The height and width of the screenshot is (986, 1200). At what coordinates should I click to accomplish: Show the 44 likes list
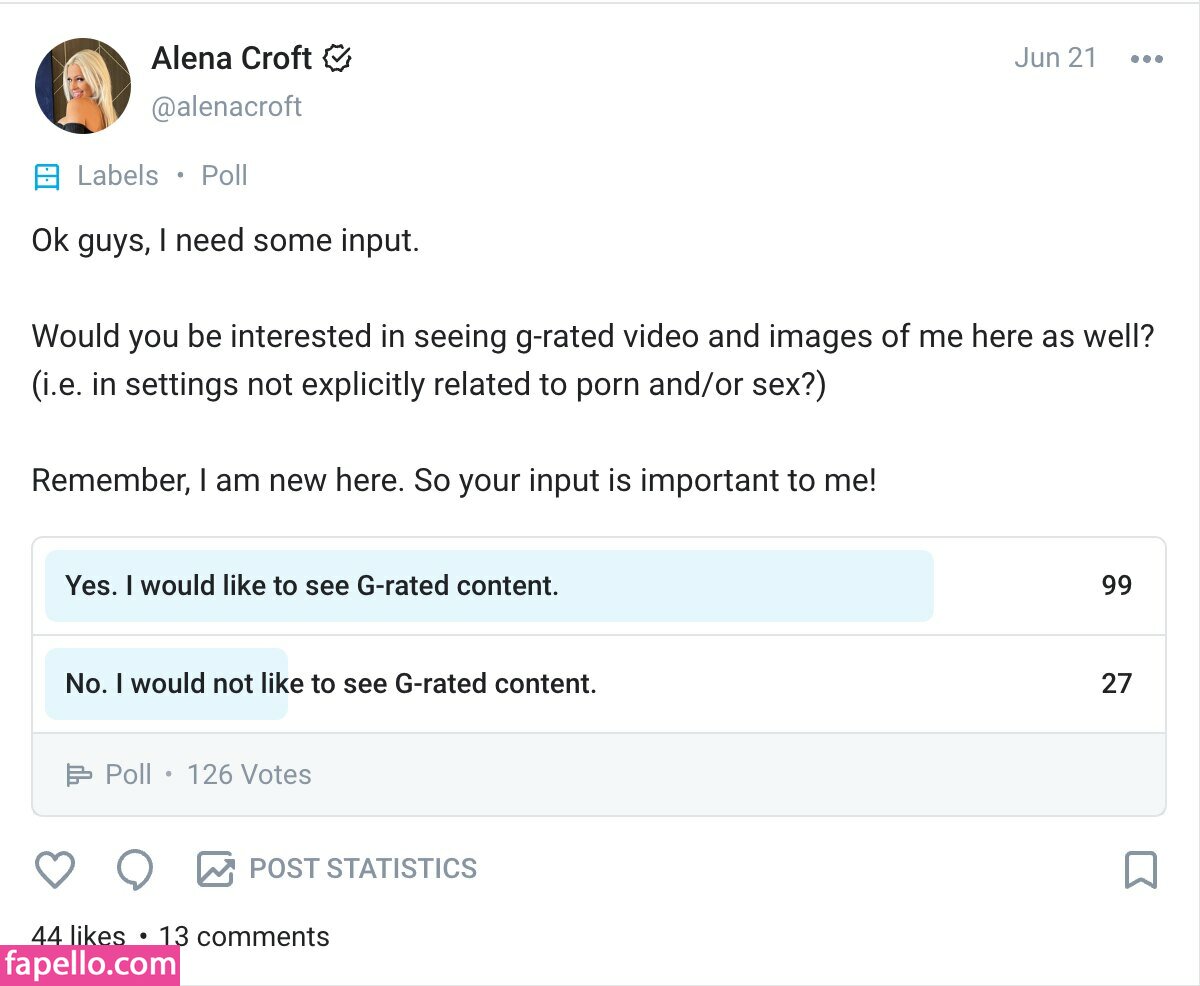coord(79,936)
